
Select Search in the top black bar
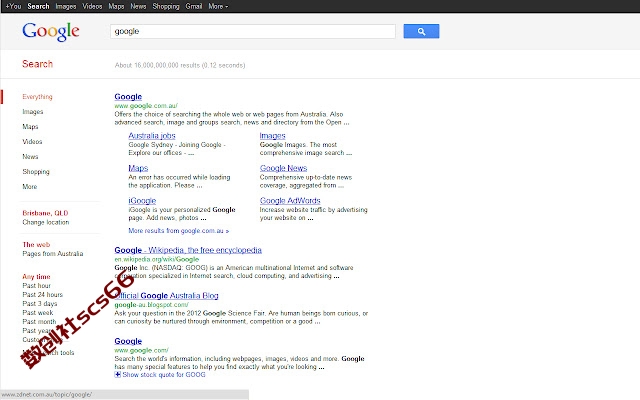point(38,6)
